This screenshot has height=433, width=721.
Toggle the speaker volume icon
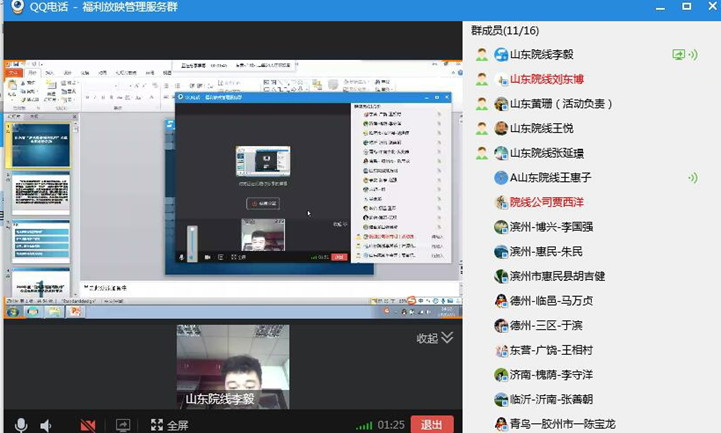46,425
